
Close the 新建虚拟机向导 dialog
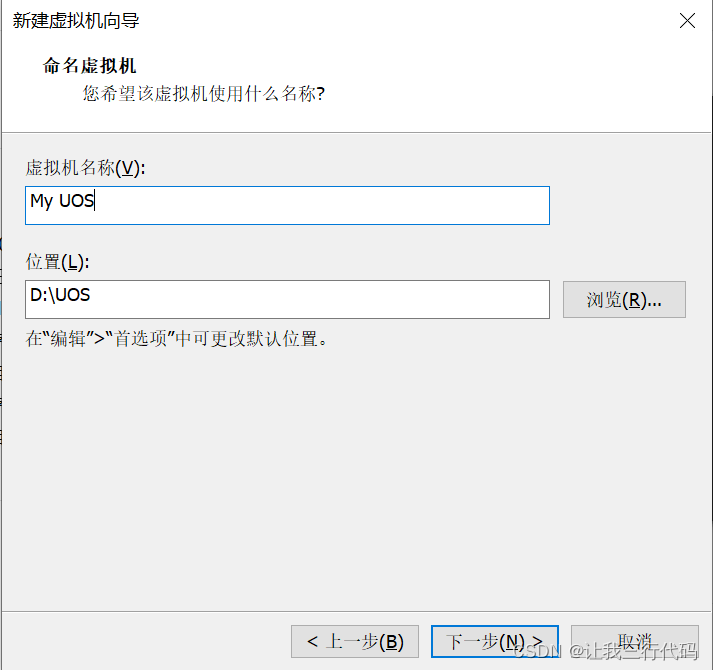click(687, 20)
